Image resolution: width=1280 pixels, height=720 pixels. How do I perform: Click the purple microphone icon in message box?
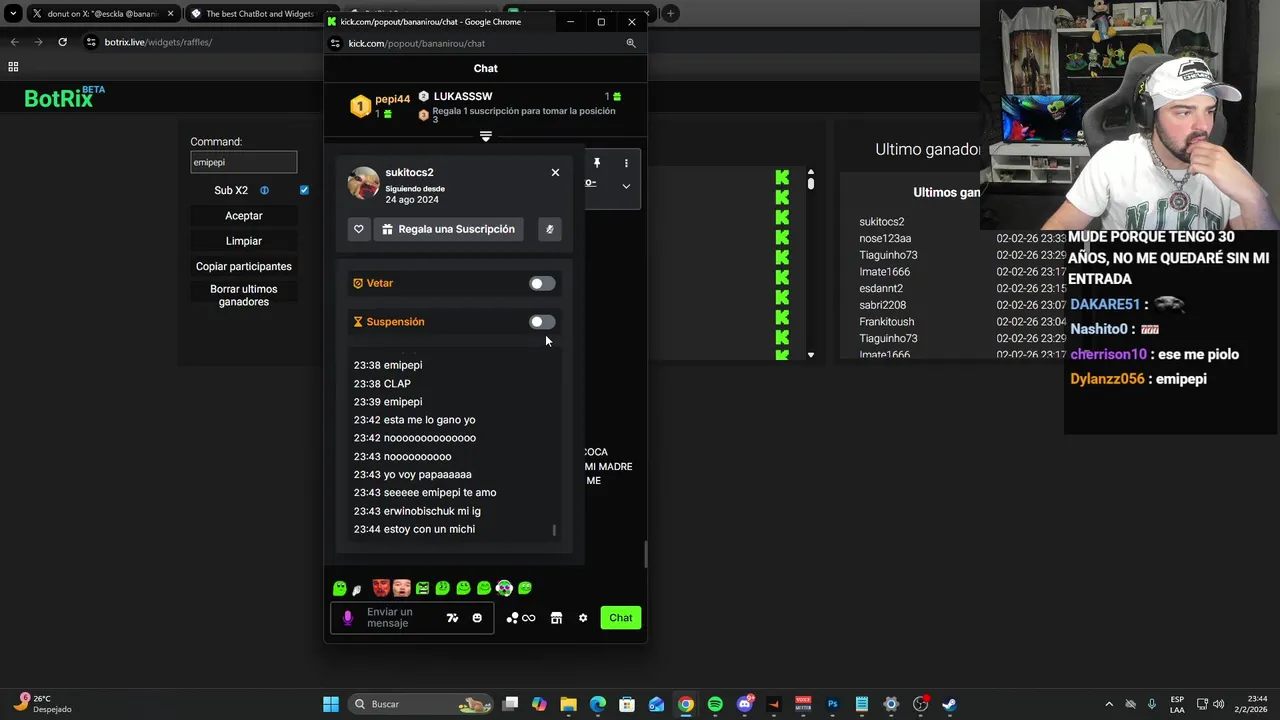coord(348,618)
